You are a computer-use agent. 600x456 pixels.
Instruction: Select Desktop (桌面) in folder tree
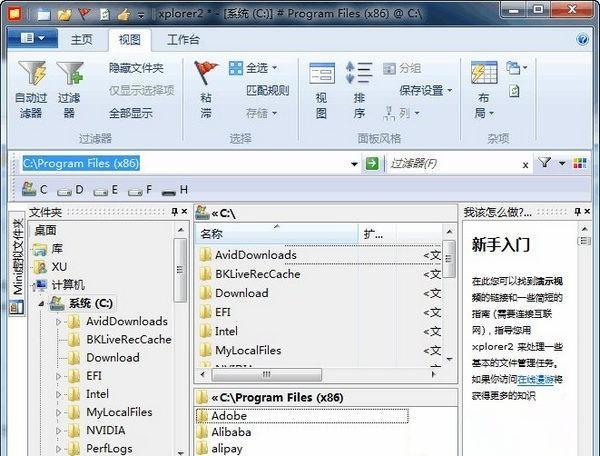[x=46, y=230]
